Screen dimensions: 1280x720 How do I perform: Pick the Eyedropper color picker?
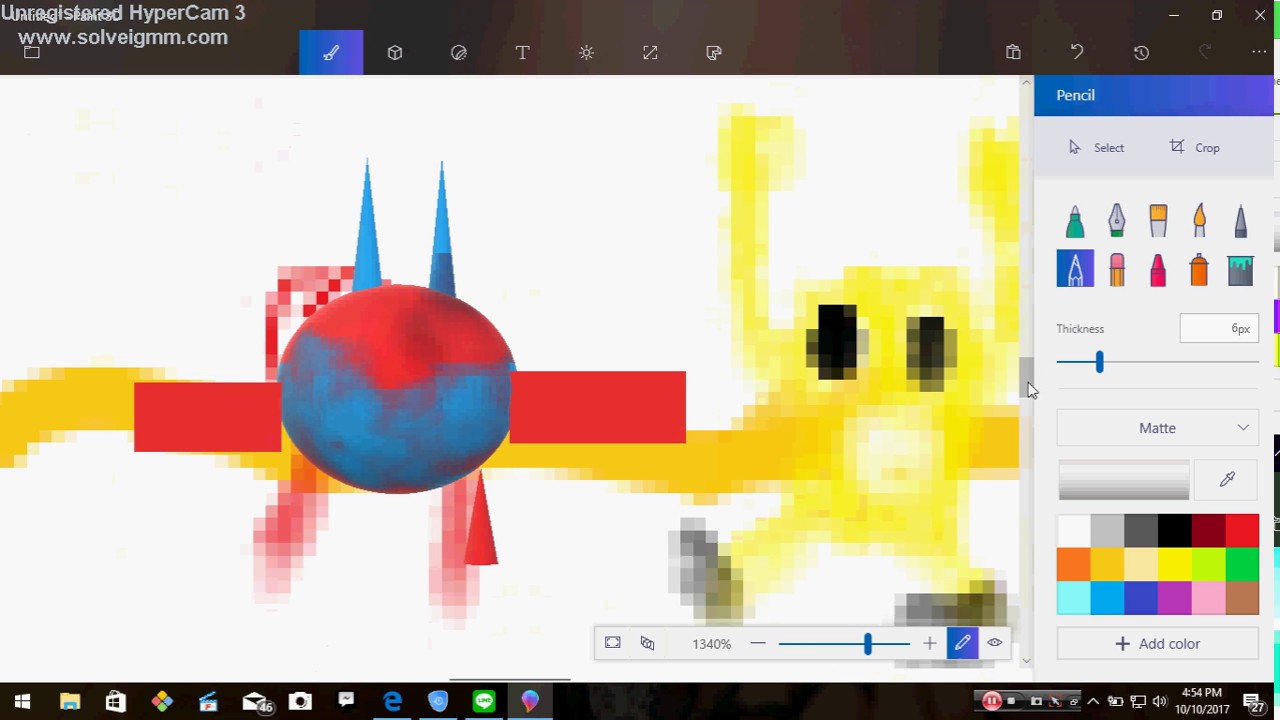[1227, 480]
